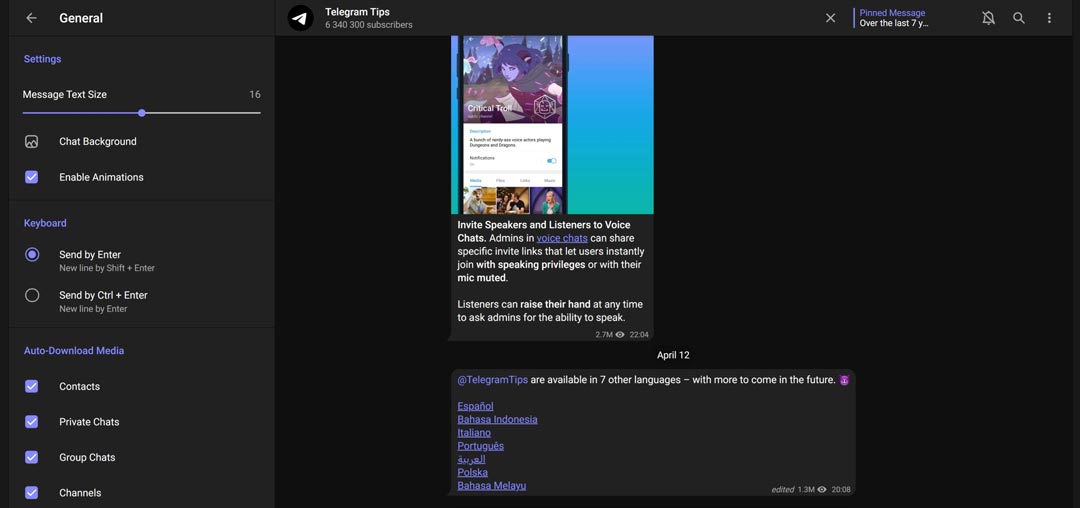Open the Telegram Tips channel avatar
1080x508 pixels.
(x=300, y=18)
